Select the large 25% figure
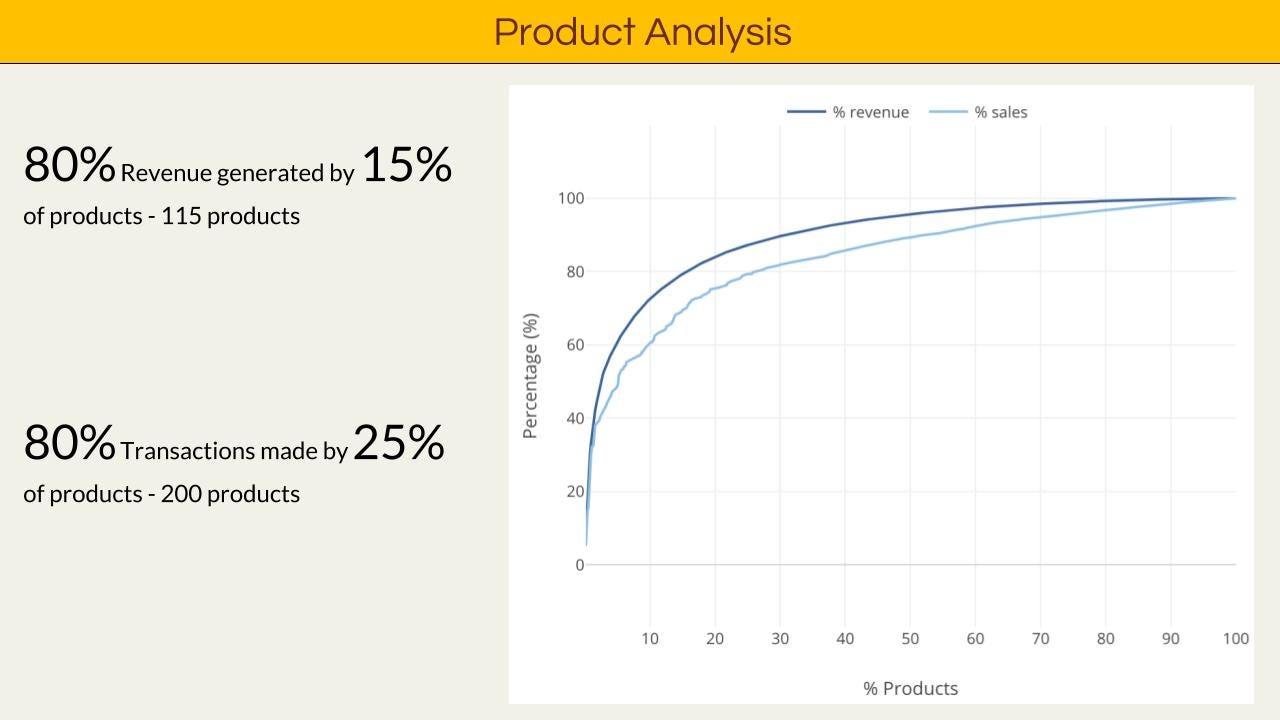1280x720 pixels. (x=398, y=442)
